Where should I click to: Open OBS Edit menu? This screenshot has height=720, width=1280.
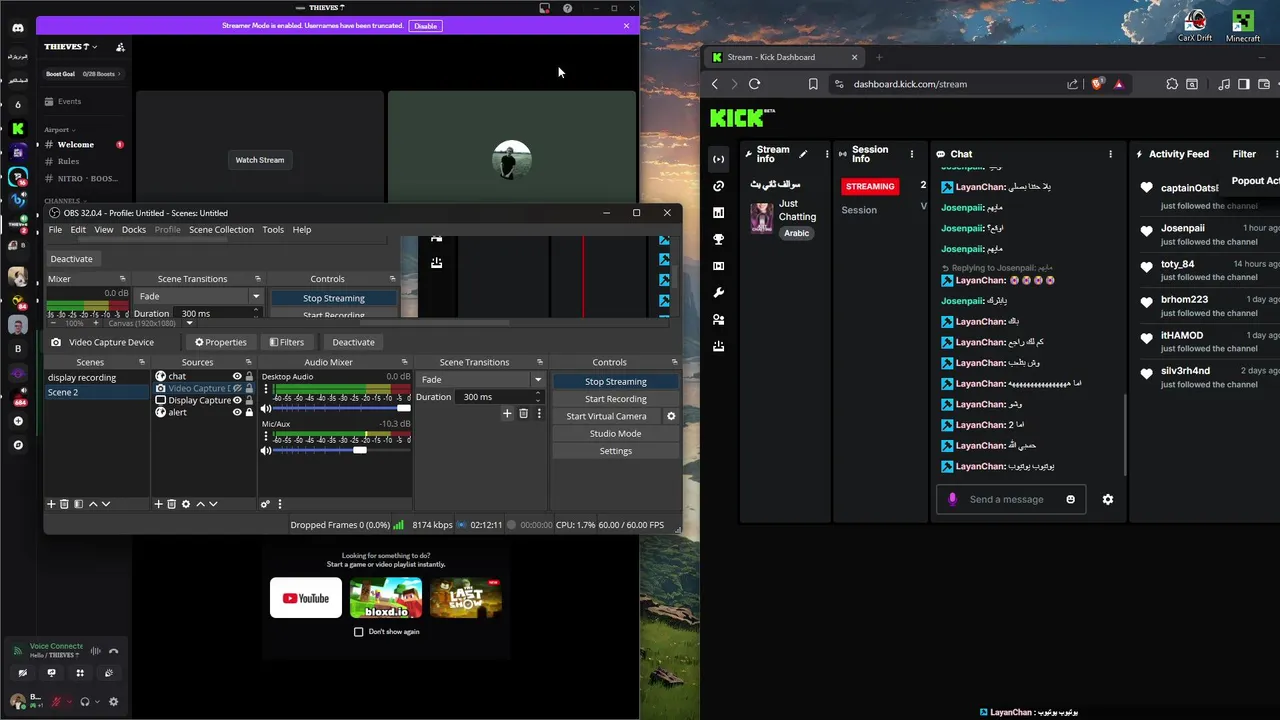pos(78,229)
